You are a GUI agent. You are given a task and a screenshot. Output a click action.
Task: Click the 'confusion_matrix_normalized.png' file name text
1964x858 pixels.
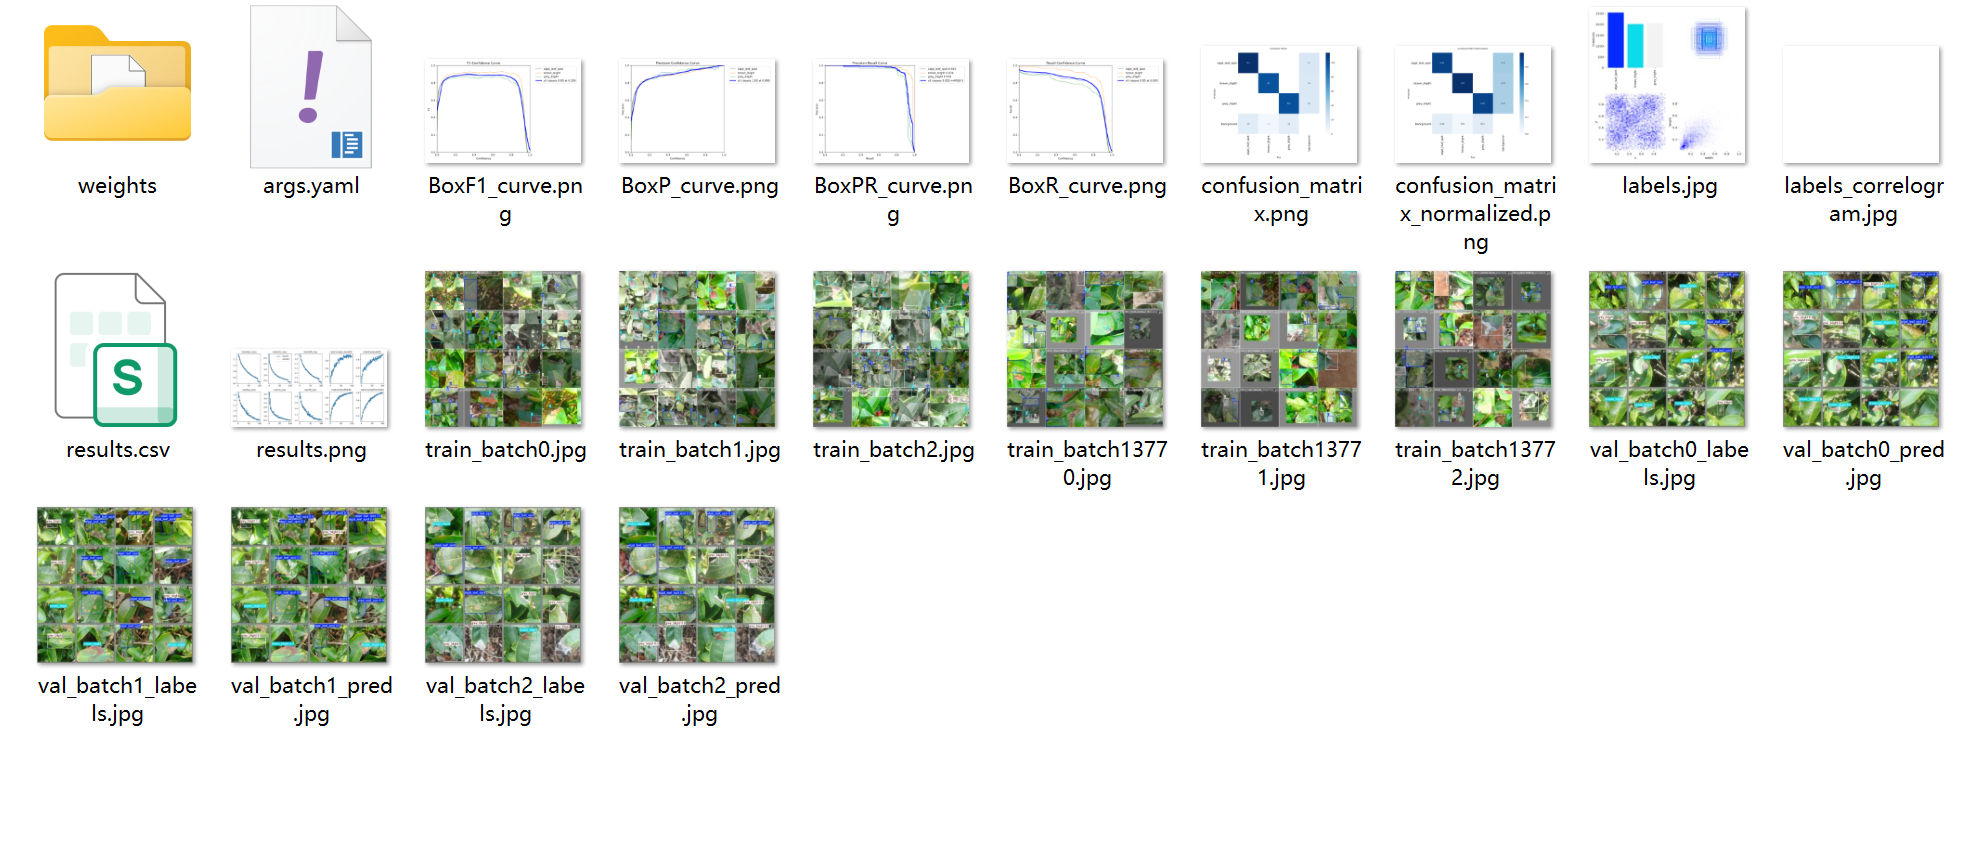coord(1475,214)
